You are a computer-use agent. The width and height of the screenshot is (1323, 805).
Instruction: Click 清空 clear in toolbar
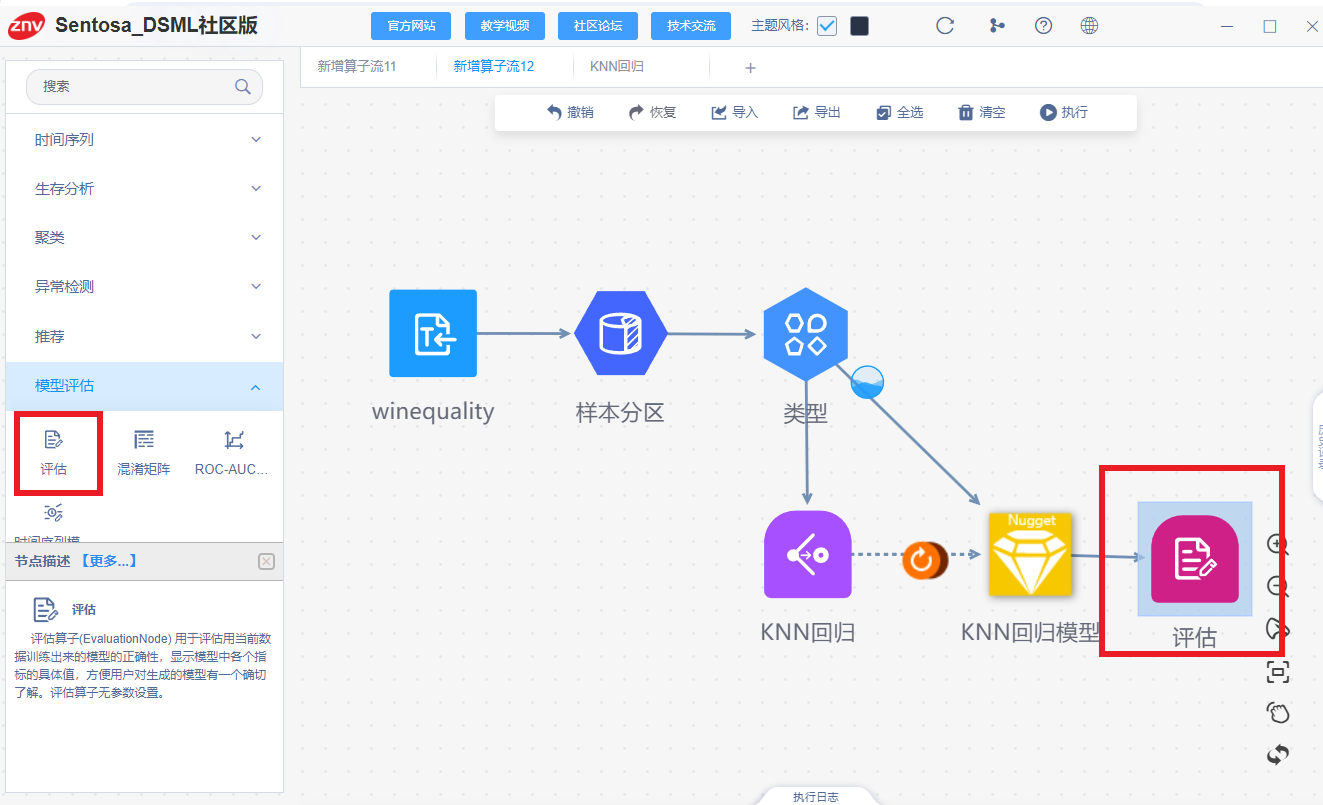pyautogui.click(x=982, y=112)
